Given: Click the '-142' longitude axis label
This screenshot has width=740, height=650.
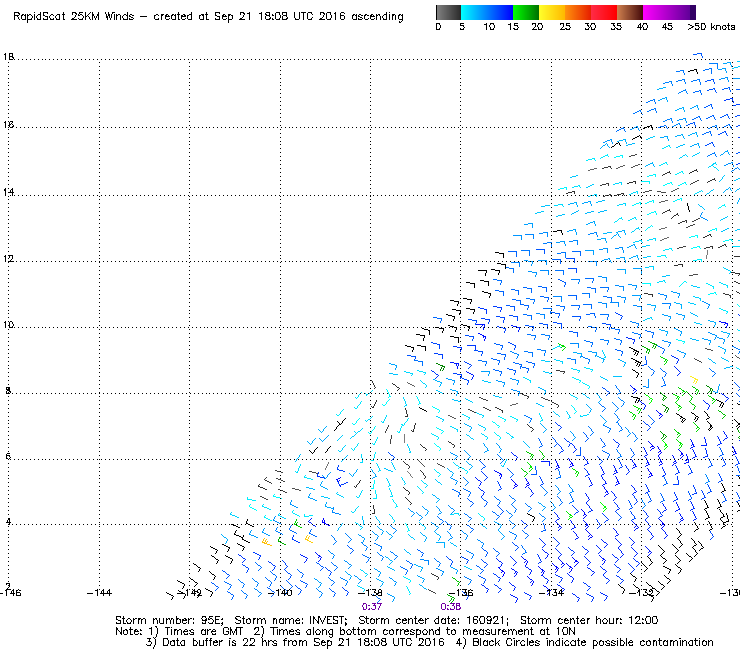Looking at the screenshot, I should 190,593.
